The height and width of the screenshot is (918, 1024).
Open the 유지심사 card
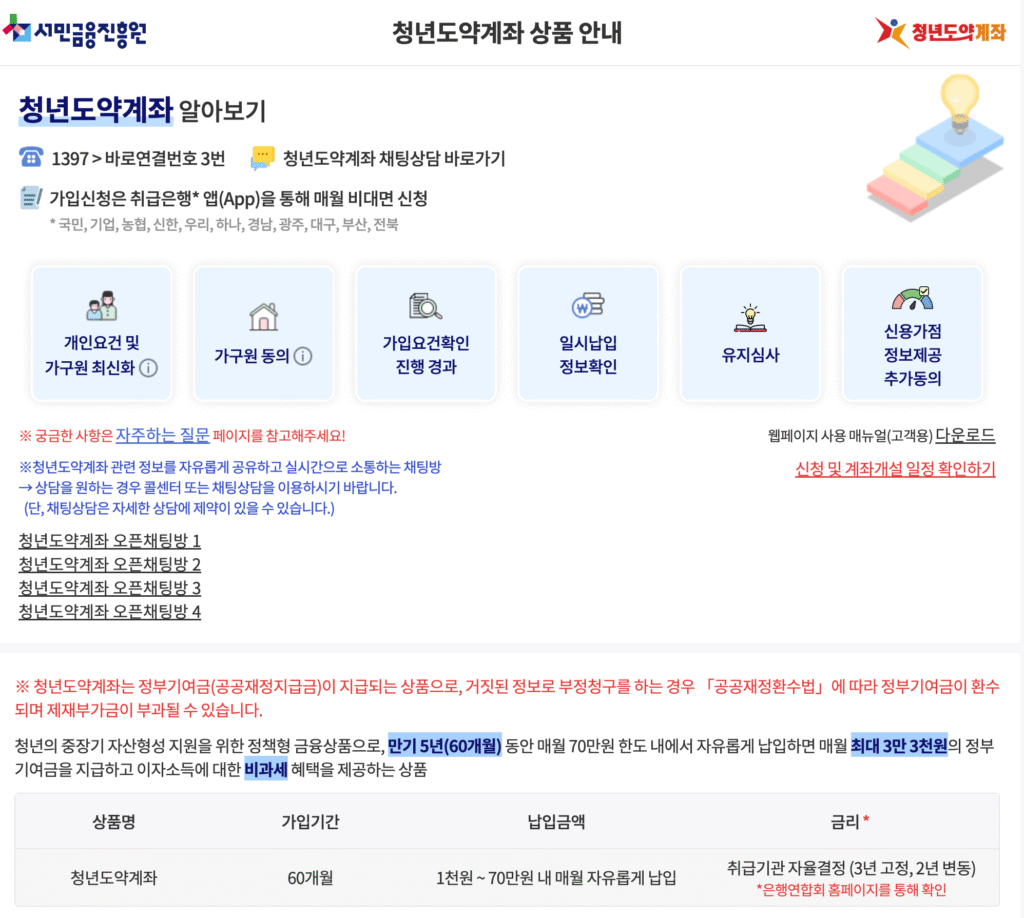click(x=749, y=334)
